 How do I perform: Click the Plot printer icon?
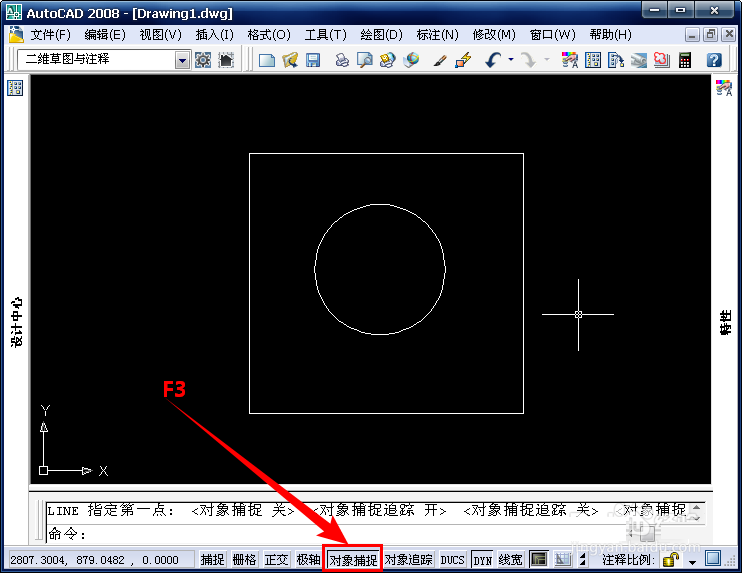(x=342, y=60)
